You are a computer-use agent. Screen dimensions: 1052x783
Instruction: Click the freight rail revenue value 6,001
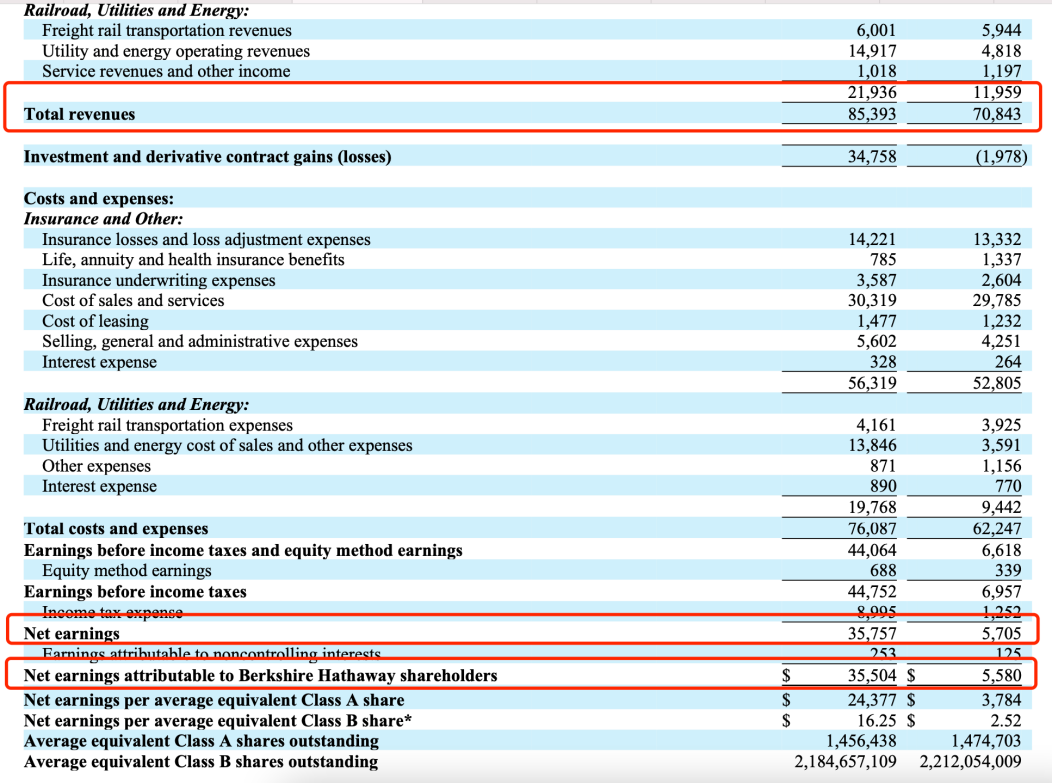pos(876,30)
